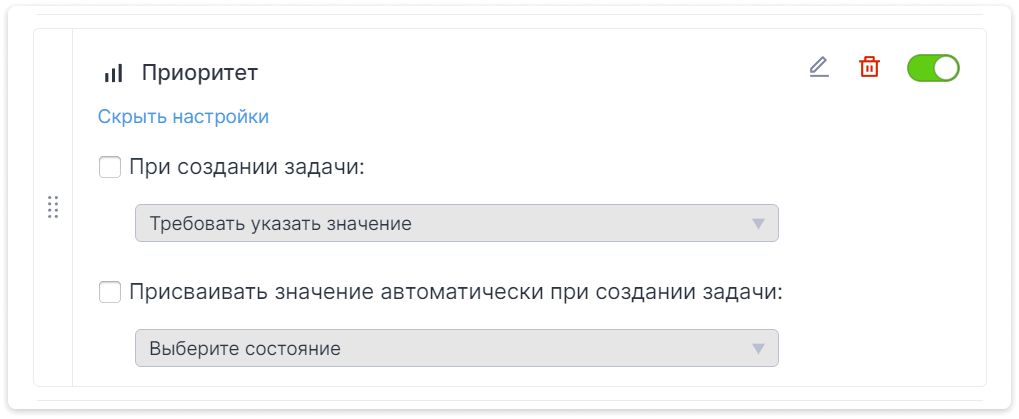Click the white knob of the green toggle
1019x419 pixels.
946,68
